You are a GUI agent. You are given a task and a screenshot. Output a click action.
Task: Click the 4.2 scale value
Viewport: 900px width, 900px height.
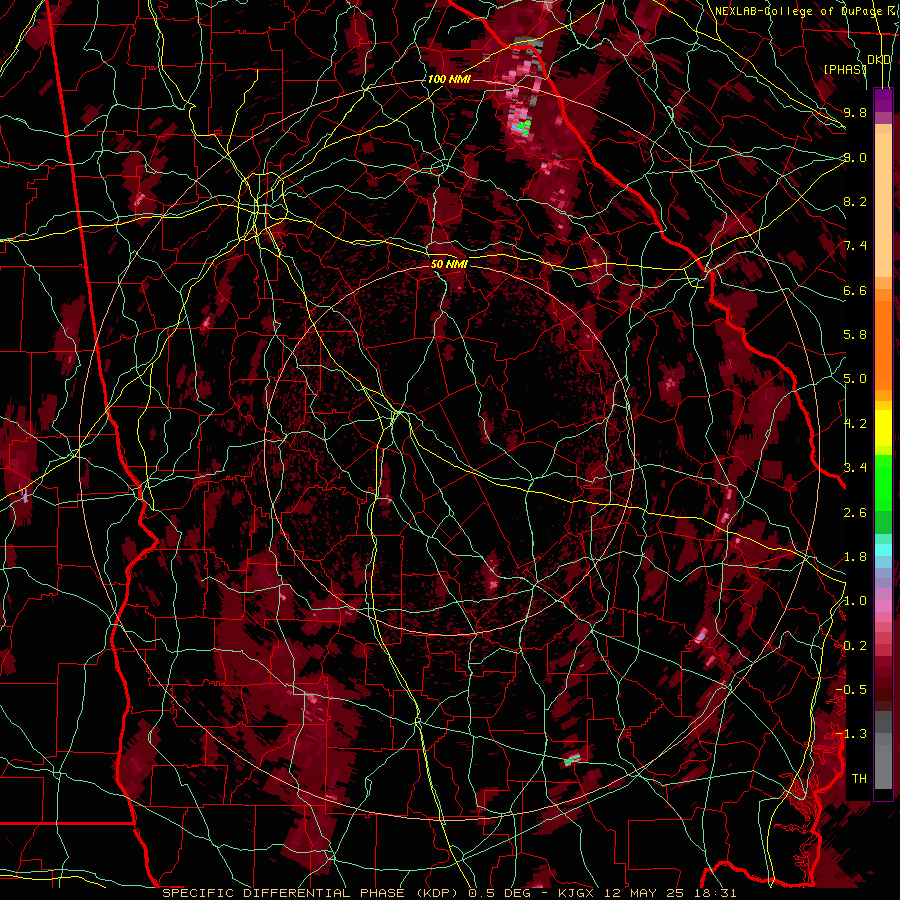(855, 424)
